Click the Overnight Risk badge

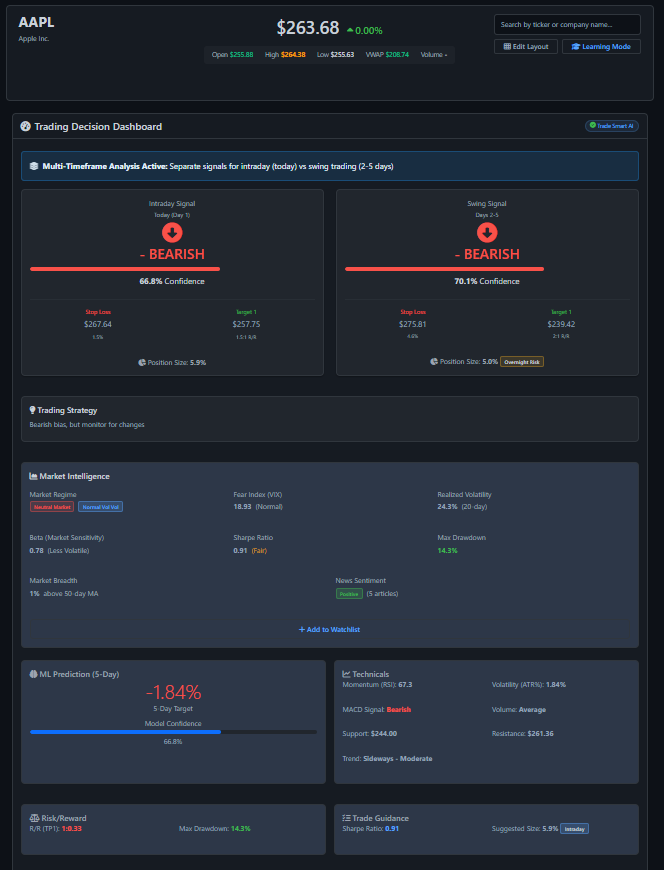point(522,362)
